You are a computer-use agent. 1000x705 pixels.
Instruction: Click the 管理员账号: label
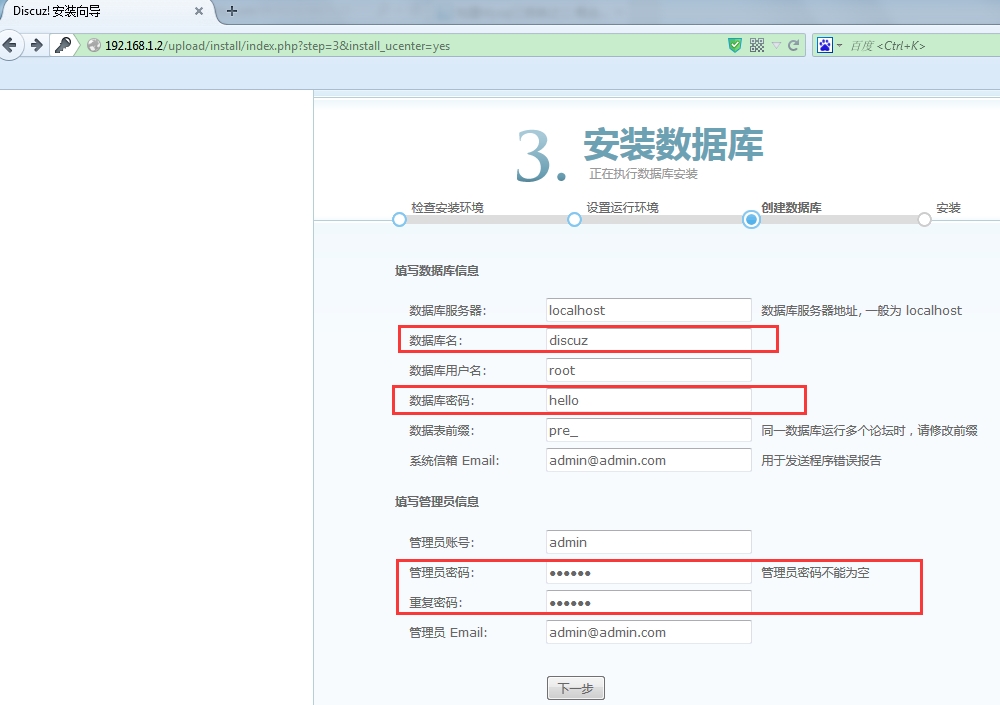pos(442,543)
